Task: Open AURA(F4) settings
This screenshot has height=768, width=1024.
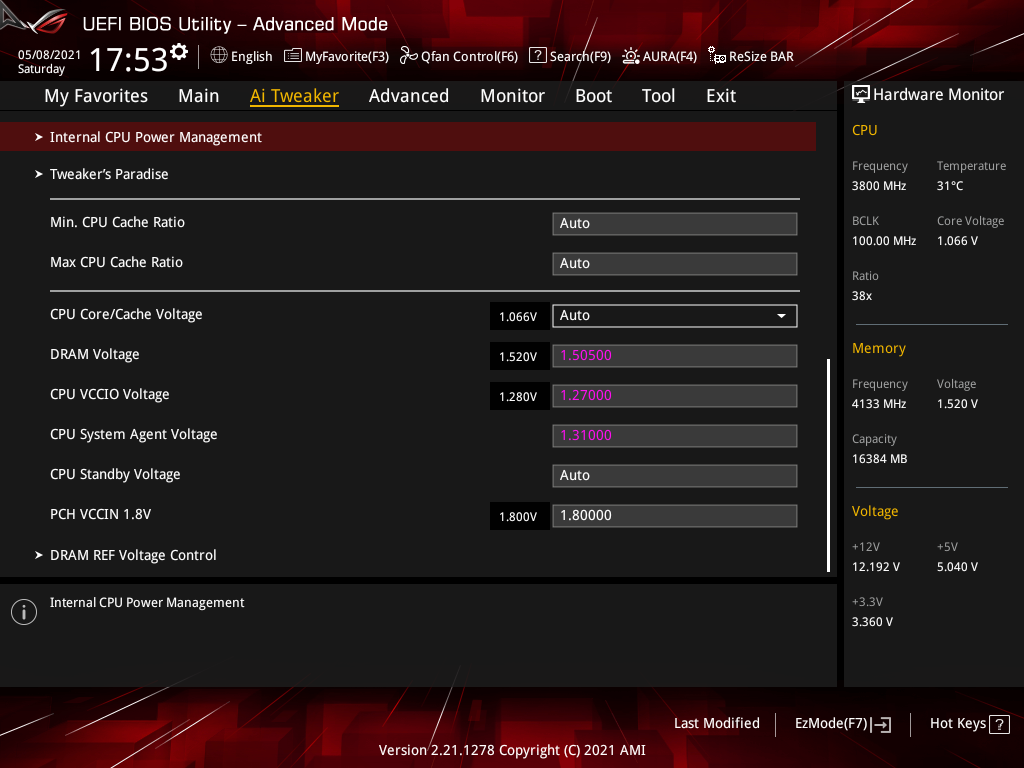Action: [x=669, y=57]
